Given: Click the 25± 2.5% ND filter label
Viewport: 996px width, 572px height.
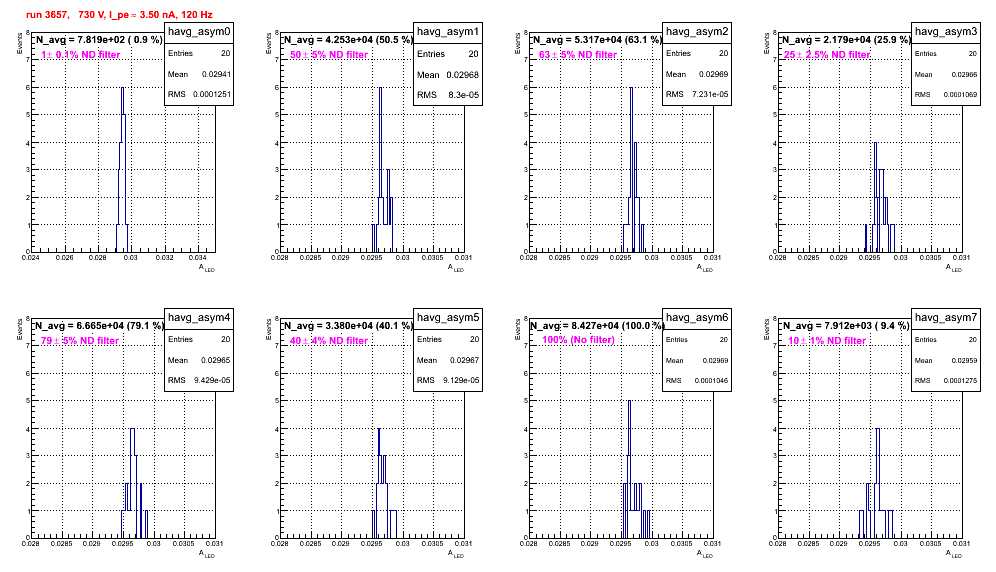Looking at the screenshot, I should pyautogui.click(x=827, y=55).
